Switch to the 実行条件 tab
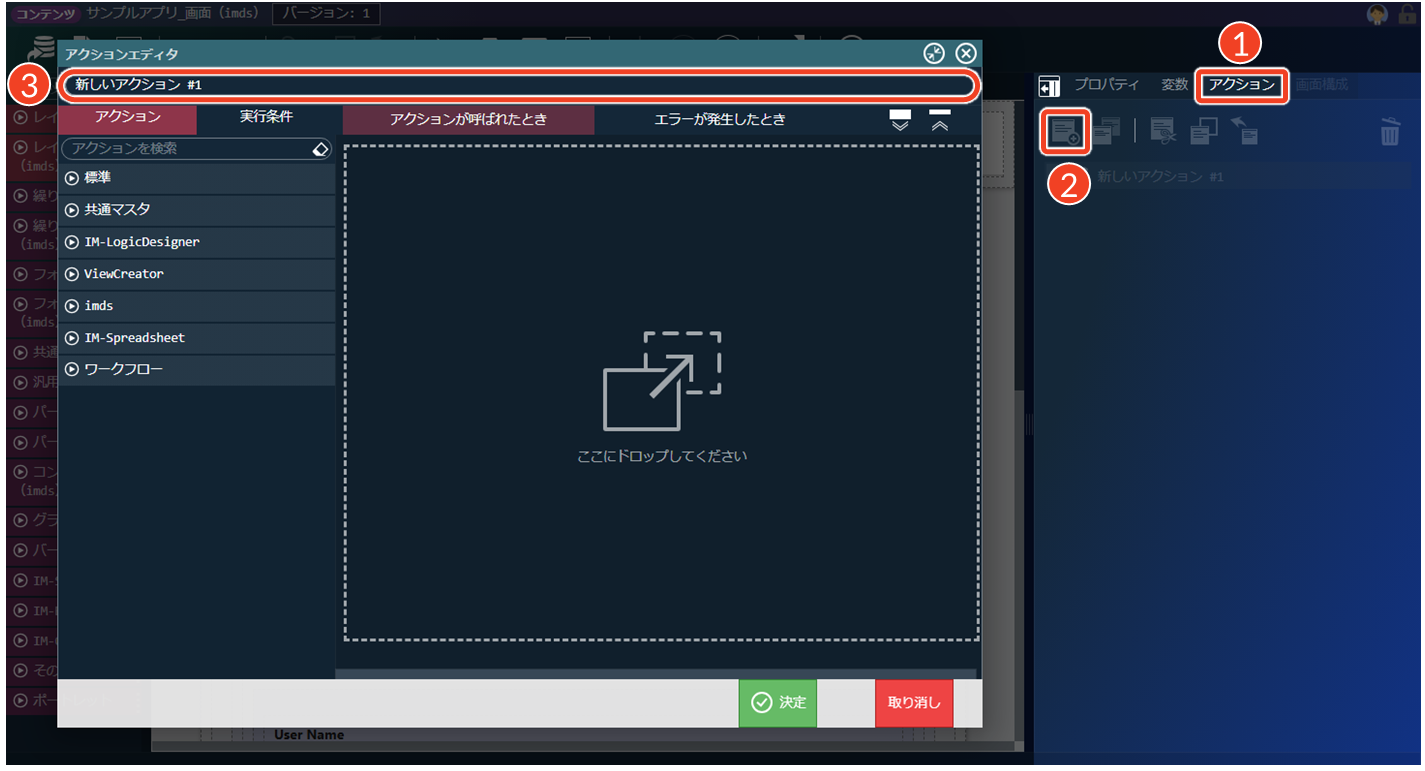 (266, 117)
